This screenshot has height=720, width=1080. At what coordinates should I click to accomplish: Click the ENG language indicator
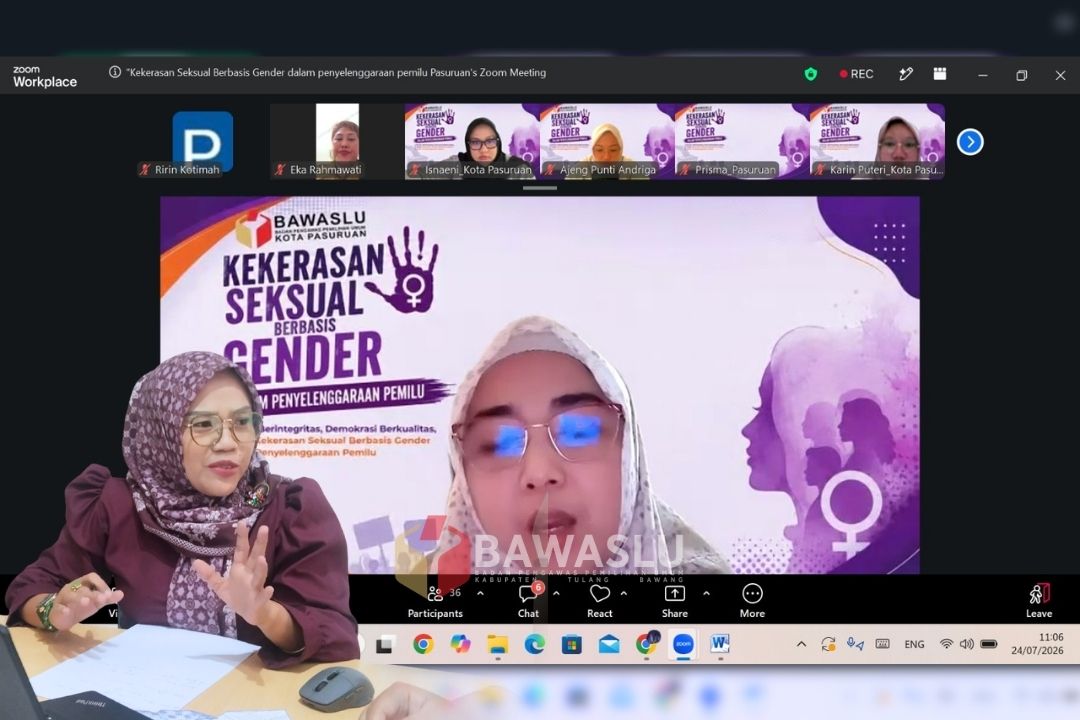(x=914, y=644)
